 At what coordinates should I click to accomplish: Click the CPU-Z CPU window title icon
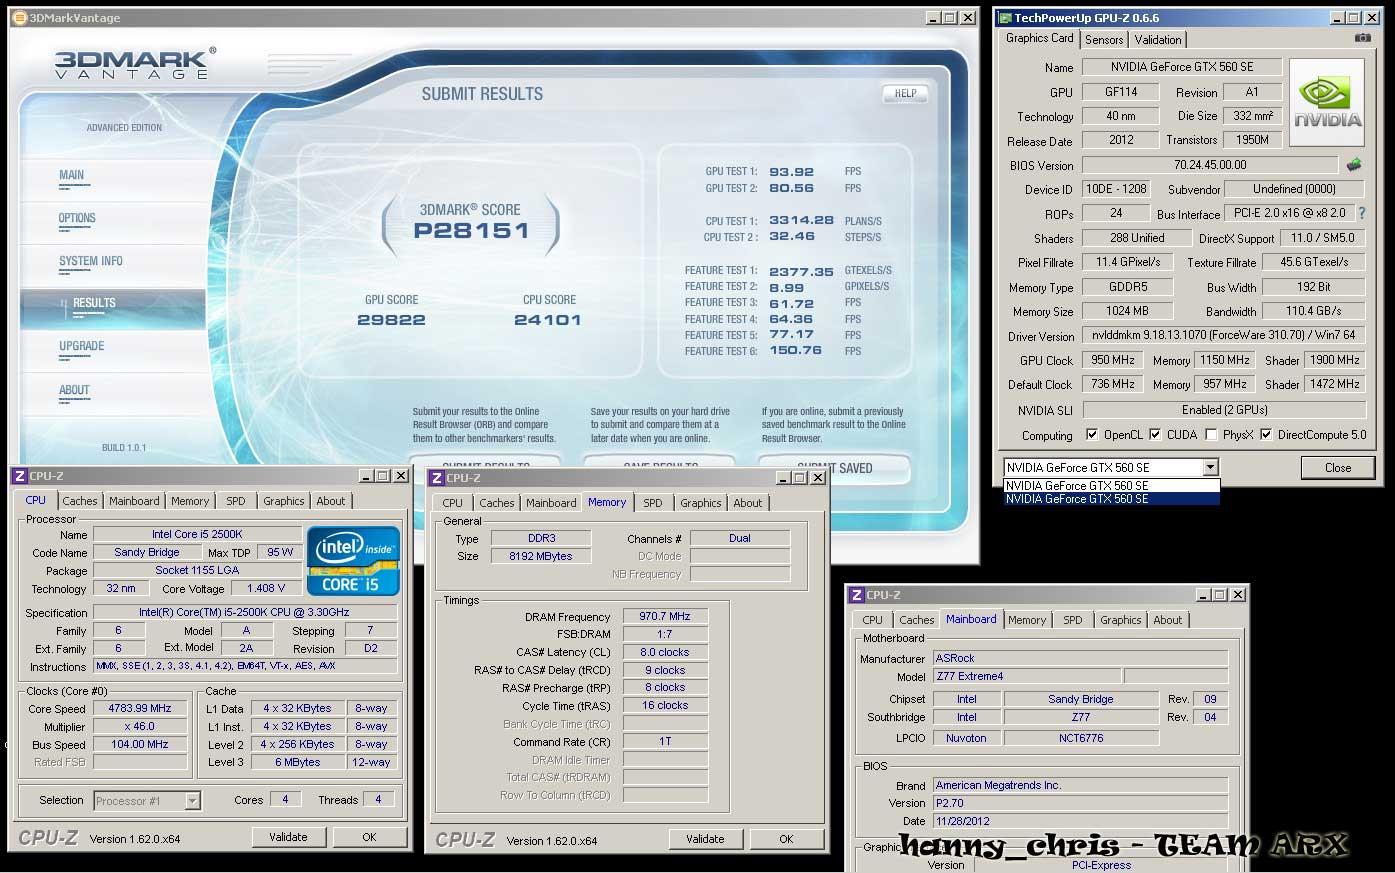20,476
